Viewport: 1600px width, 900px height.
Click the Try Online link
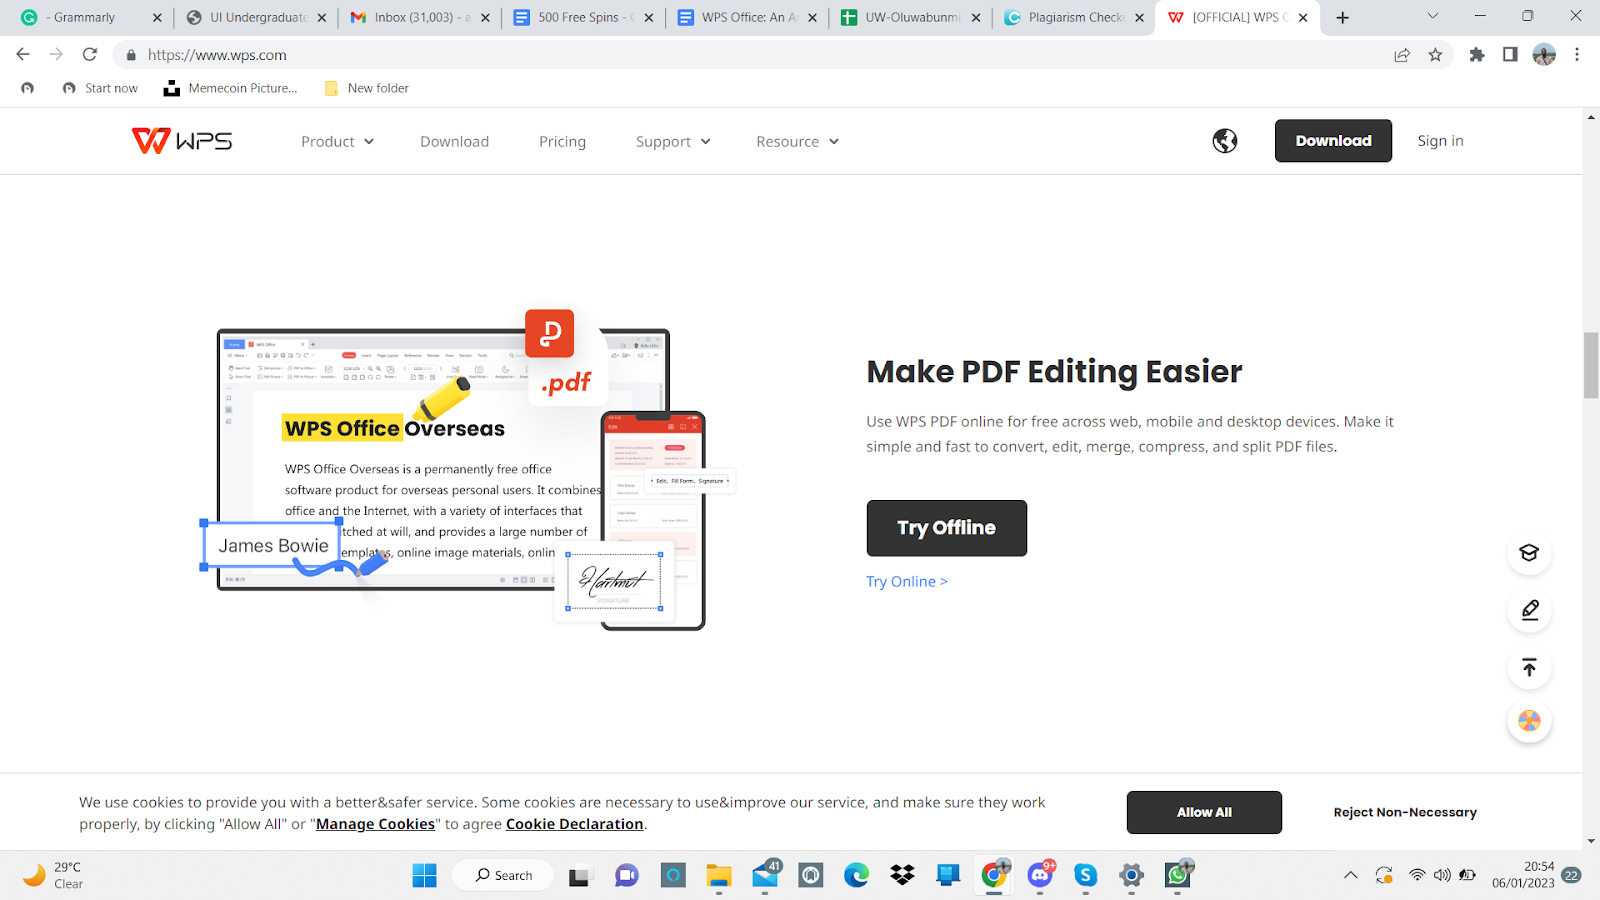(x=907, y=582)
